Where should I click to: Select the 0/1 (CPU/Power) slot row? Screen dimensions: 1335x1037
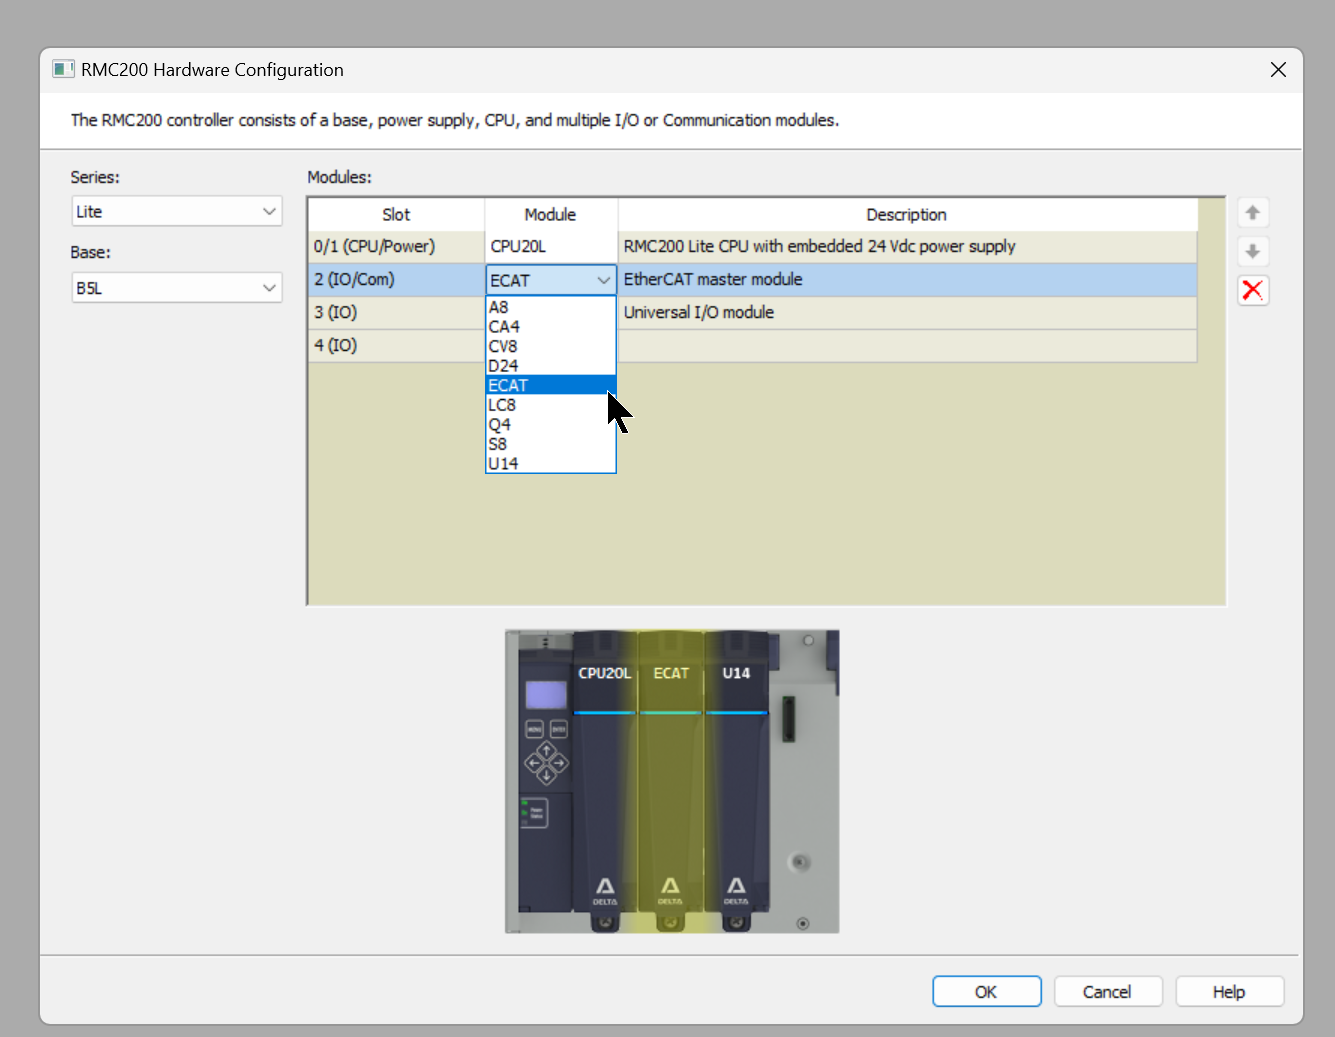pyautogui.click(x=752, y=246)
